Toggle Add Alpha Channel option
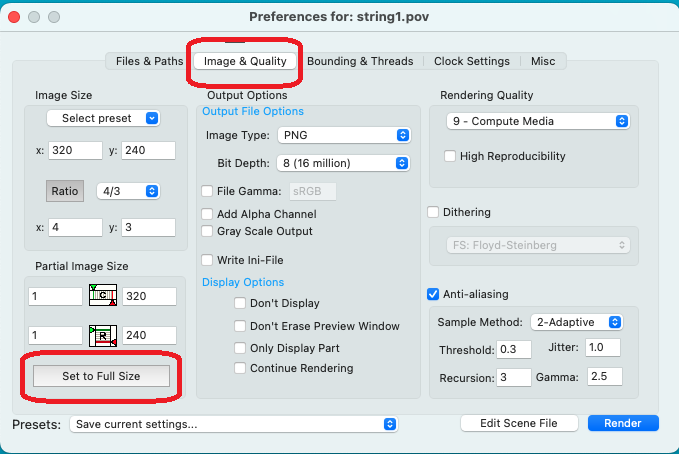This screenshot has width=679, height=454. [x=207, y=214]
